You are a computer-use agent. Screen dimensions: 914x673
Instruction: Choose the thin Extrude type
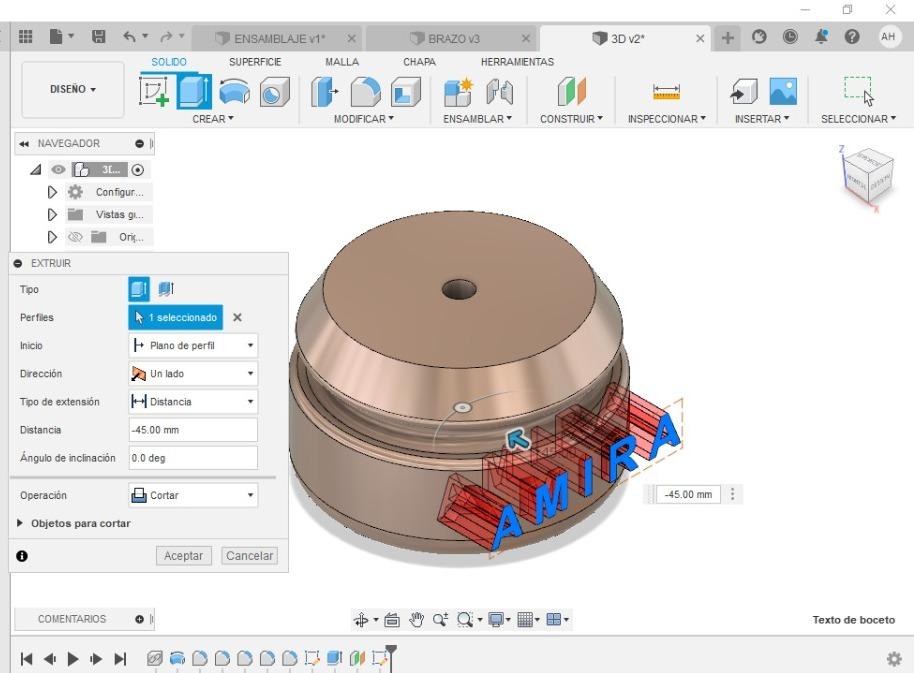click(166, 289)
